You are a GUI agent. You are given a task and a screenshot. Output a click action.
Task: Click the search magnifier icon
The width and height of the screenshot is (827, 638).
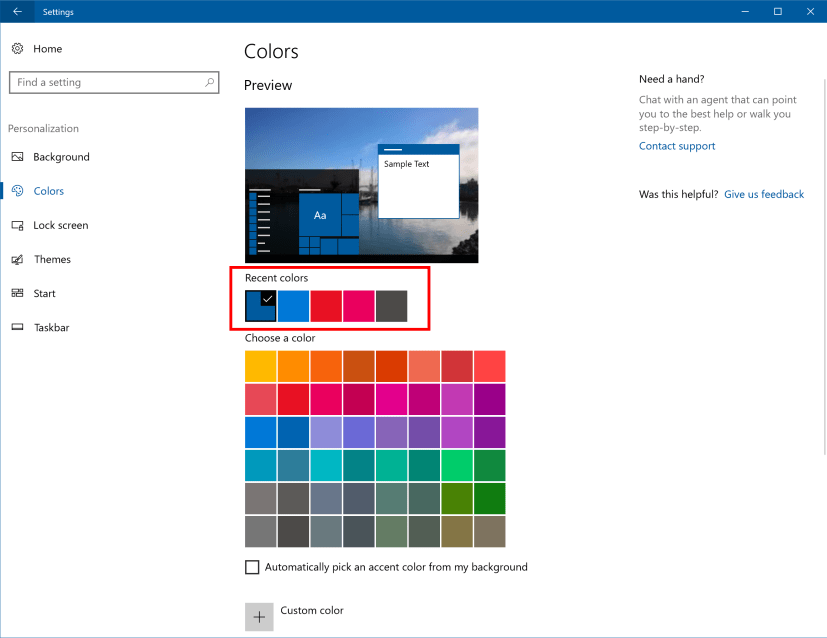(x=208, y=82)
